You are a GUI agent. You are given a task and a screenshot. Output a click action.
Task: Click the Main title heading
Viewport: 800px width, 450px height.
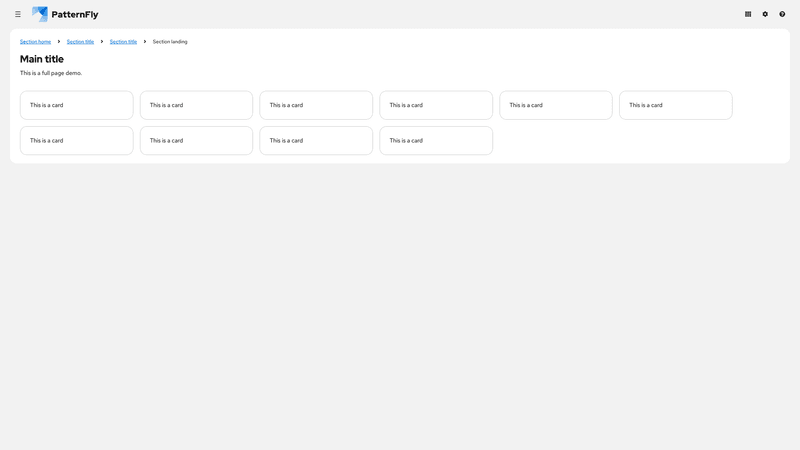(x=42, y=59)
